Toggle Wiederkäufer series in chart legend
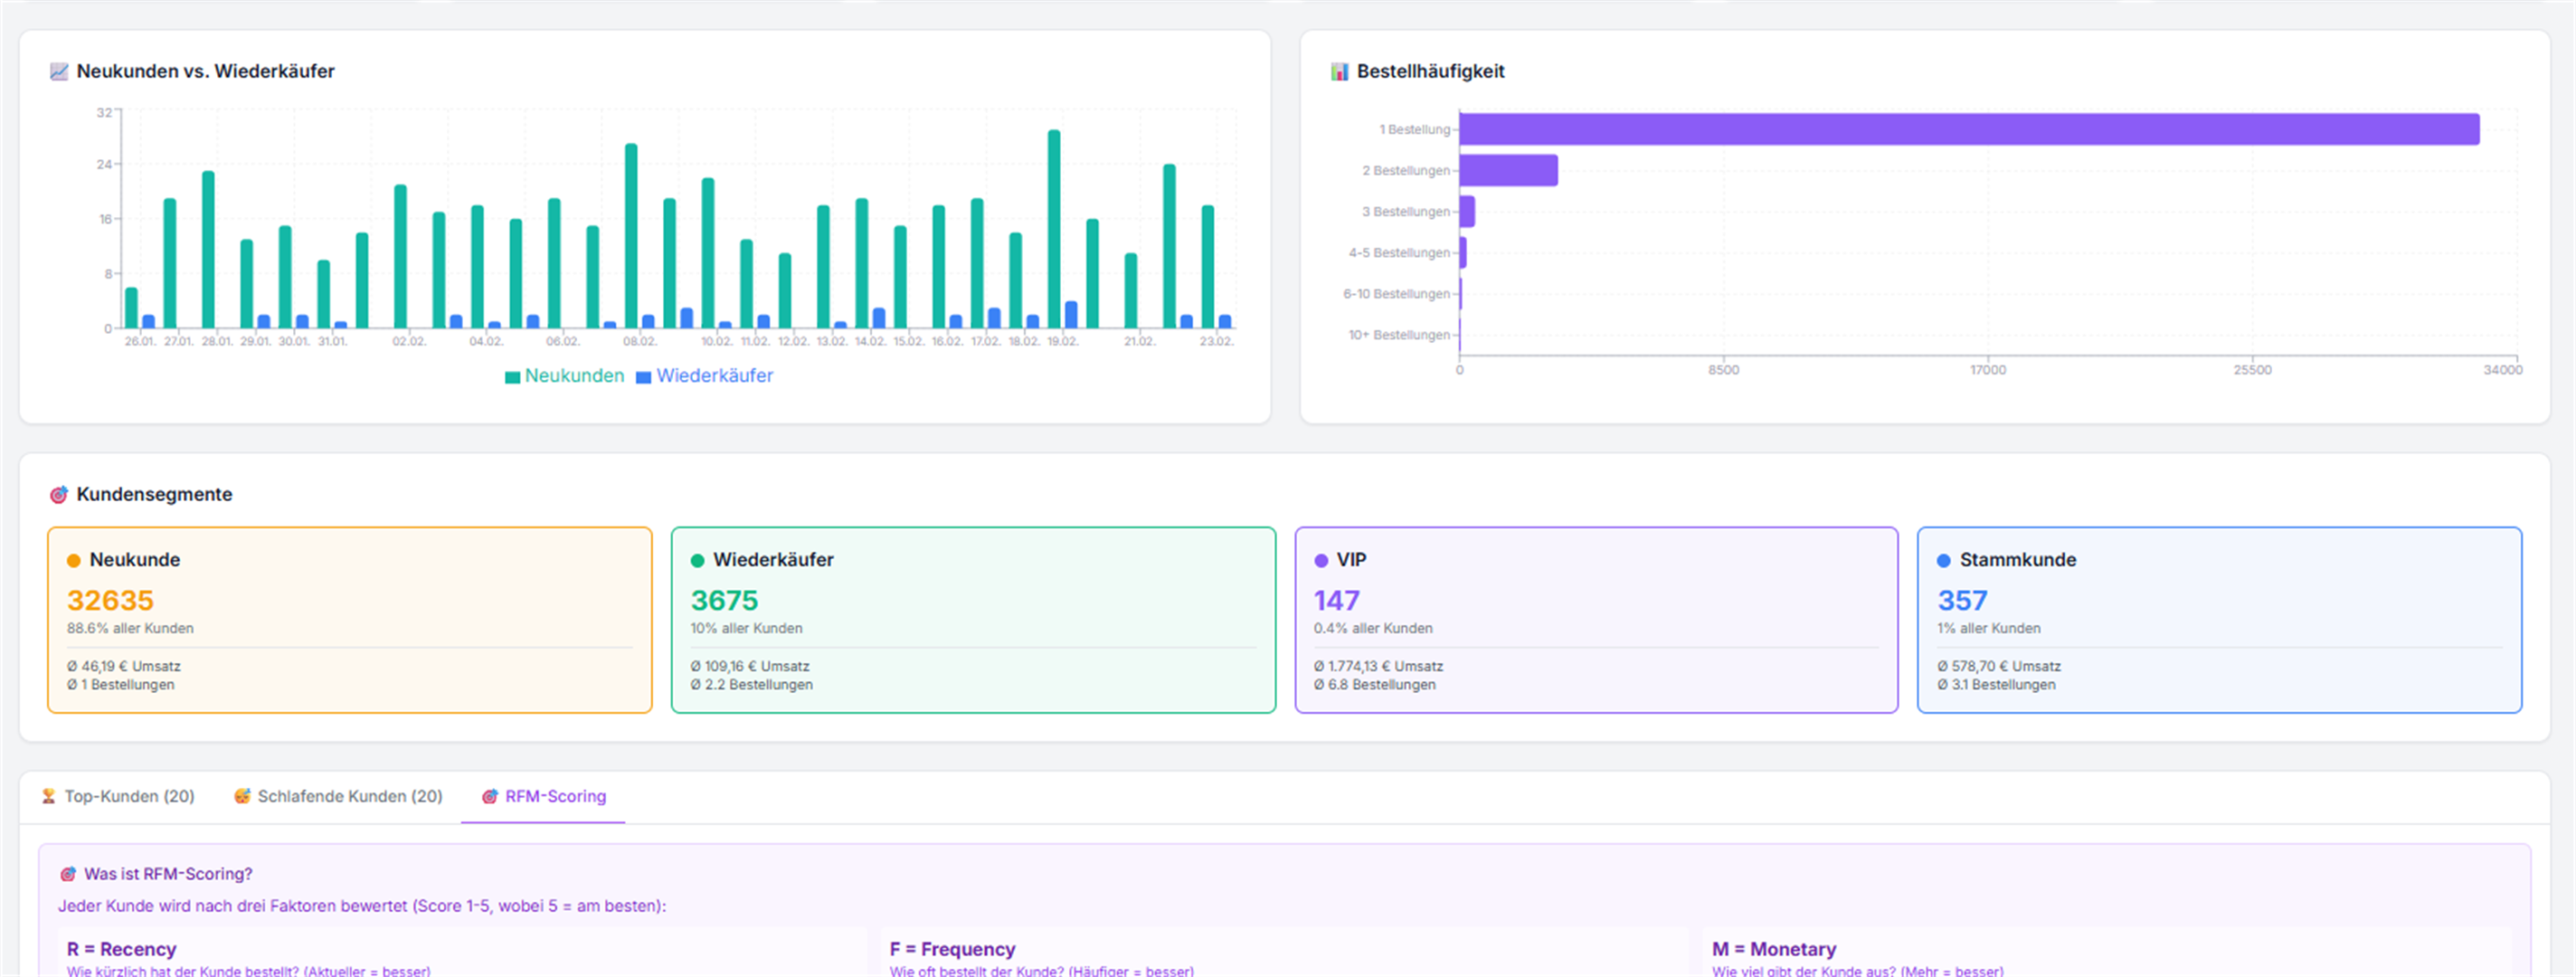Screen dimensions: 2576x977 714,376
